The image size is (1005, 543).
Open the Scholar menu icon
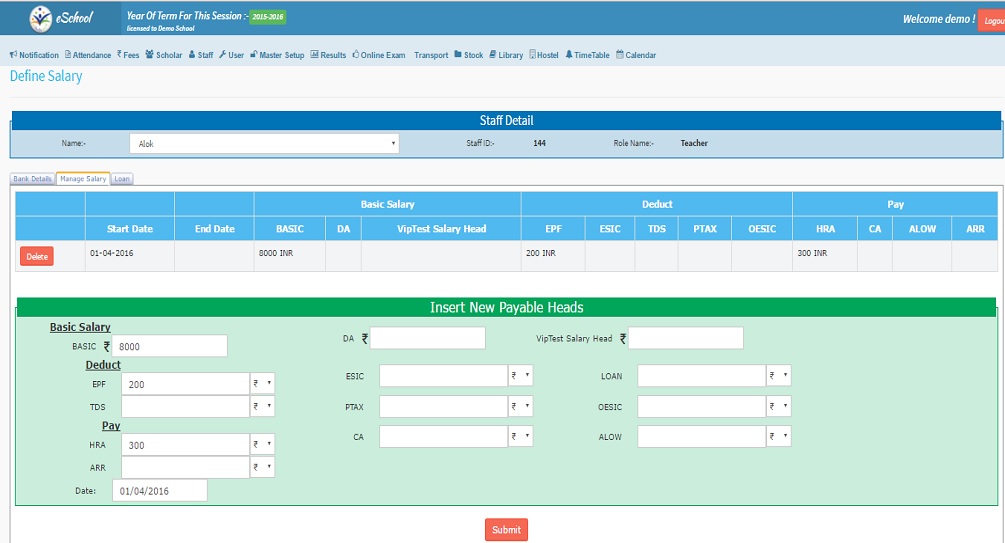coord(150,55)
